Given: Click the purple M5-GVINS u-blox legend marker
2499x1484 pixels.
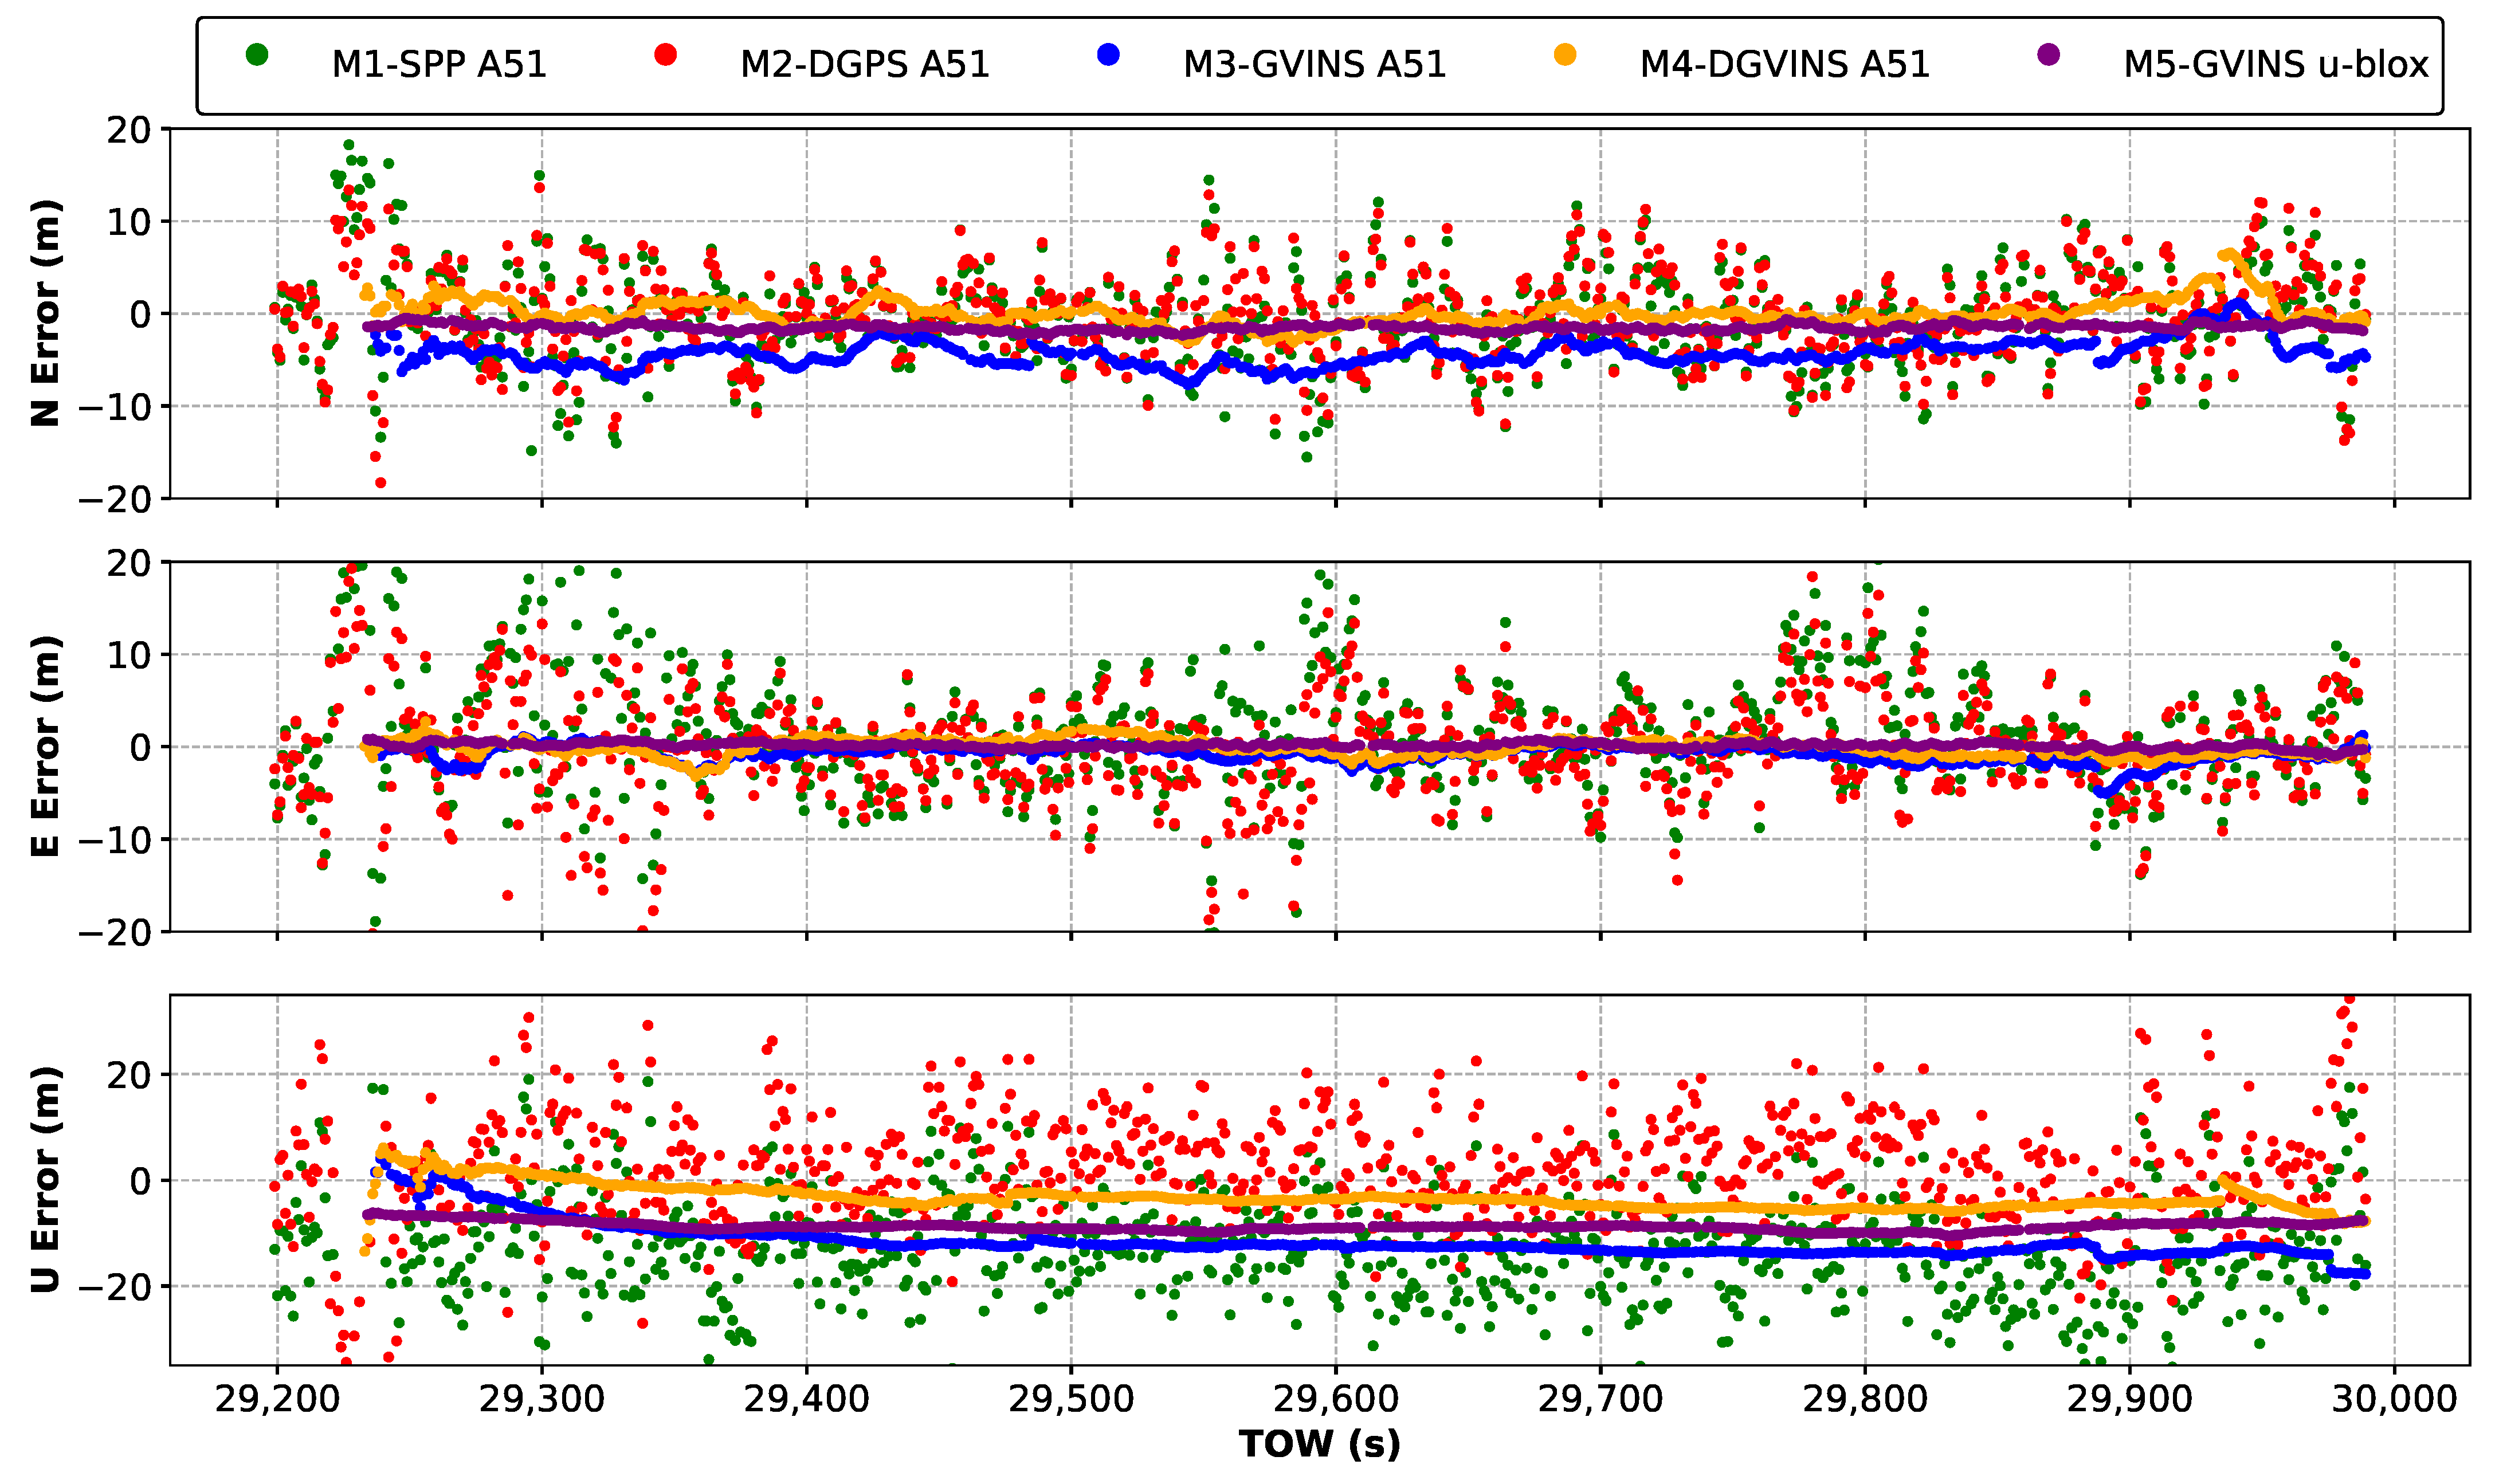Looking at the screenshot, I should [2049, 55].
